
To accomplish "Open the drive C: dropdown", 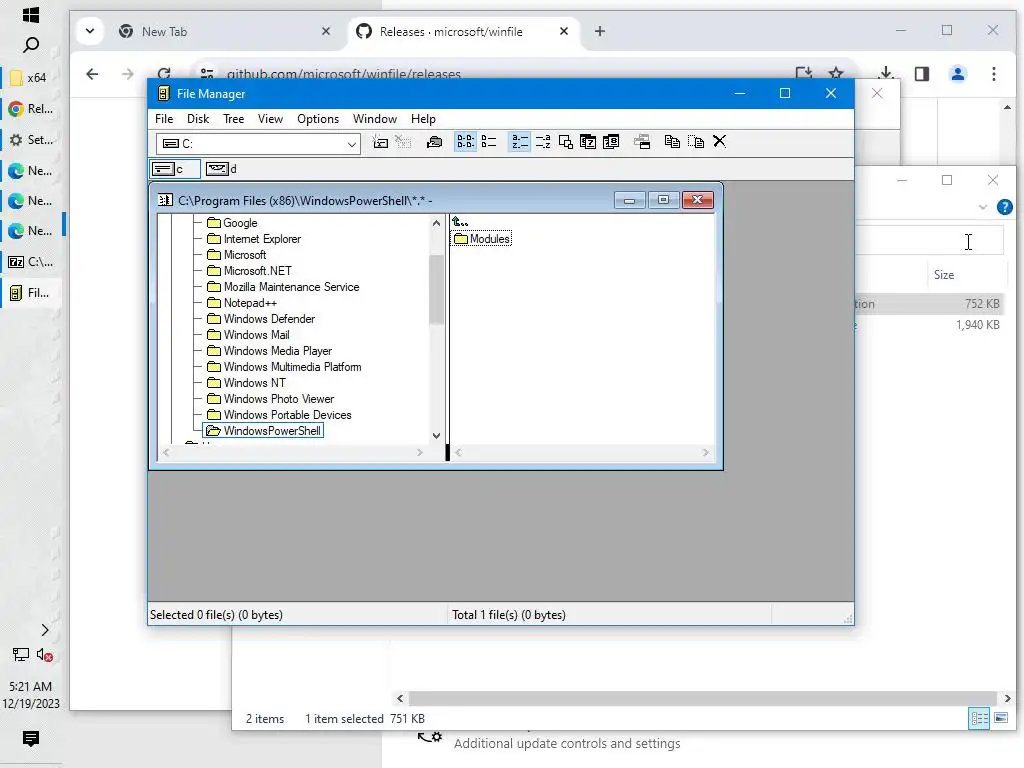I will (x=351, y=144).
